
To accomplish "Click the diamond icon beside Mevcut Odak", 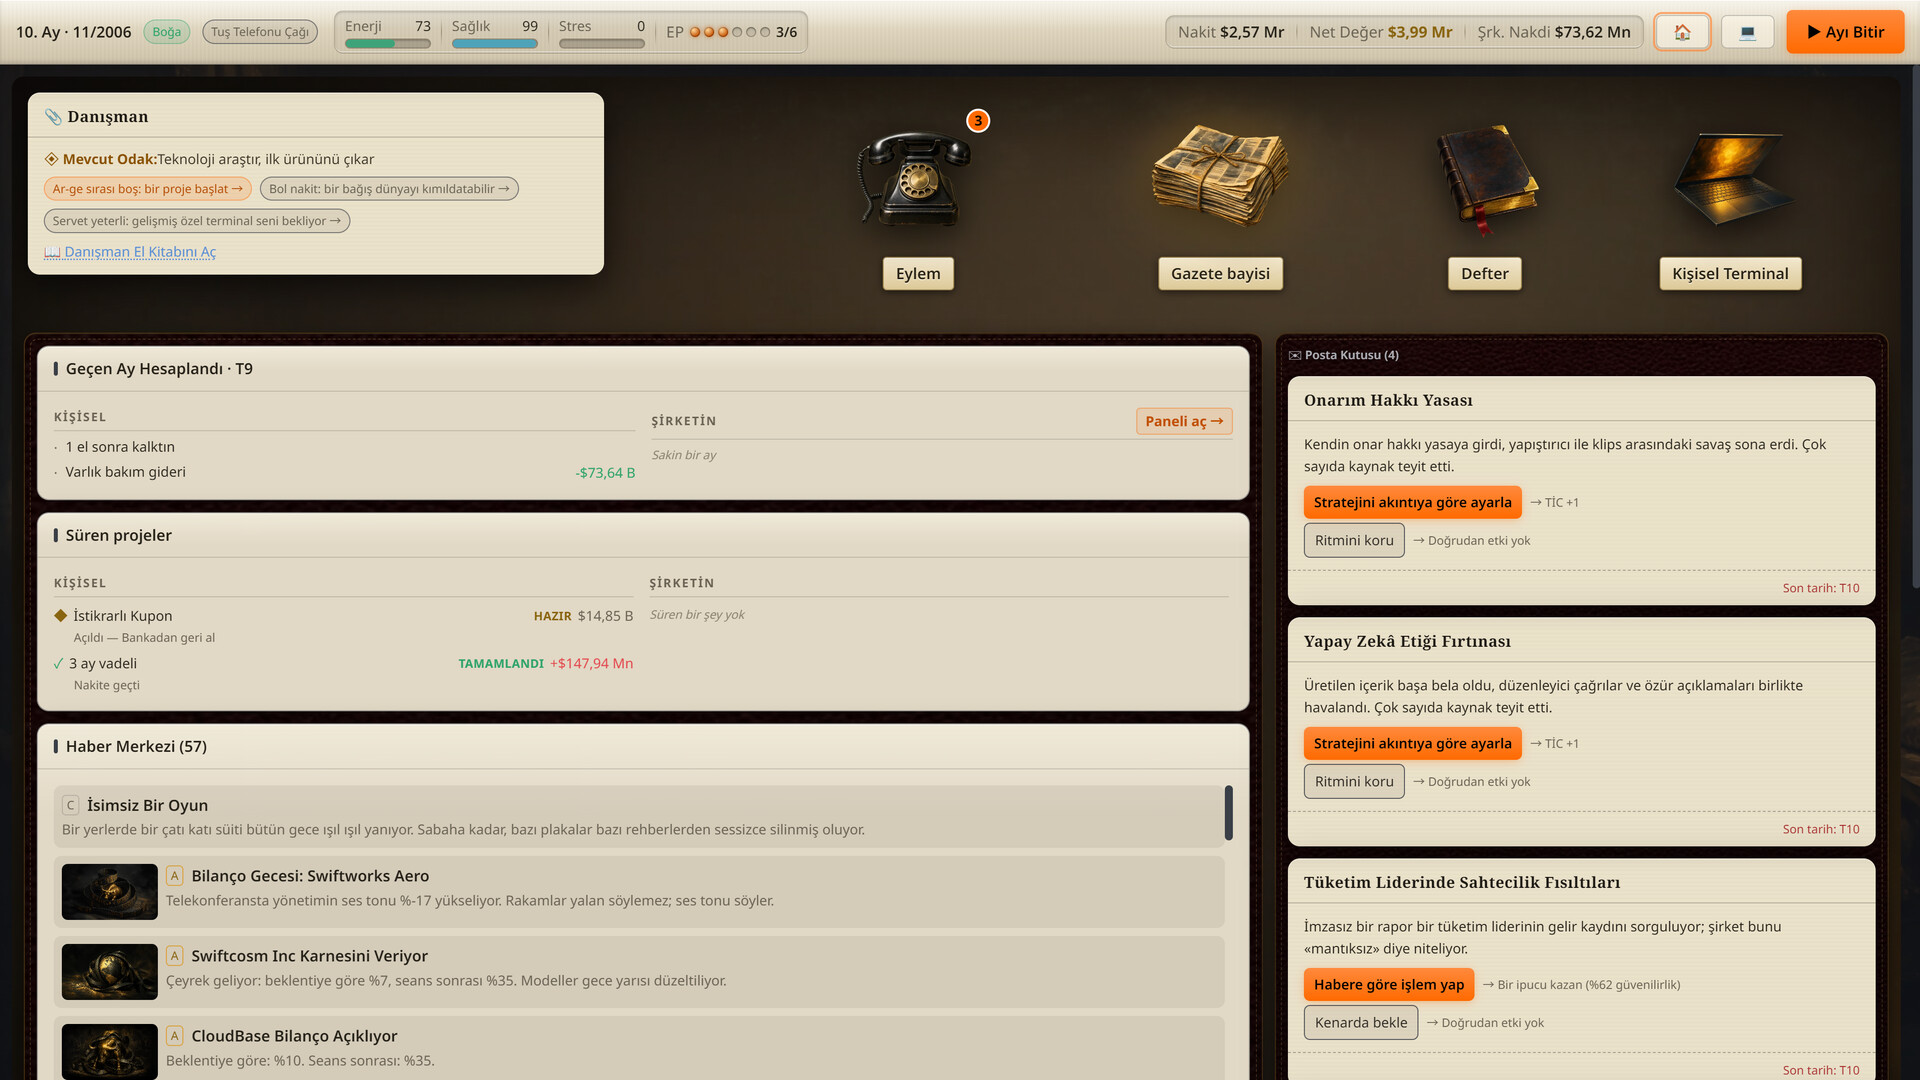I will (x=51, y=159).
